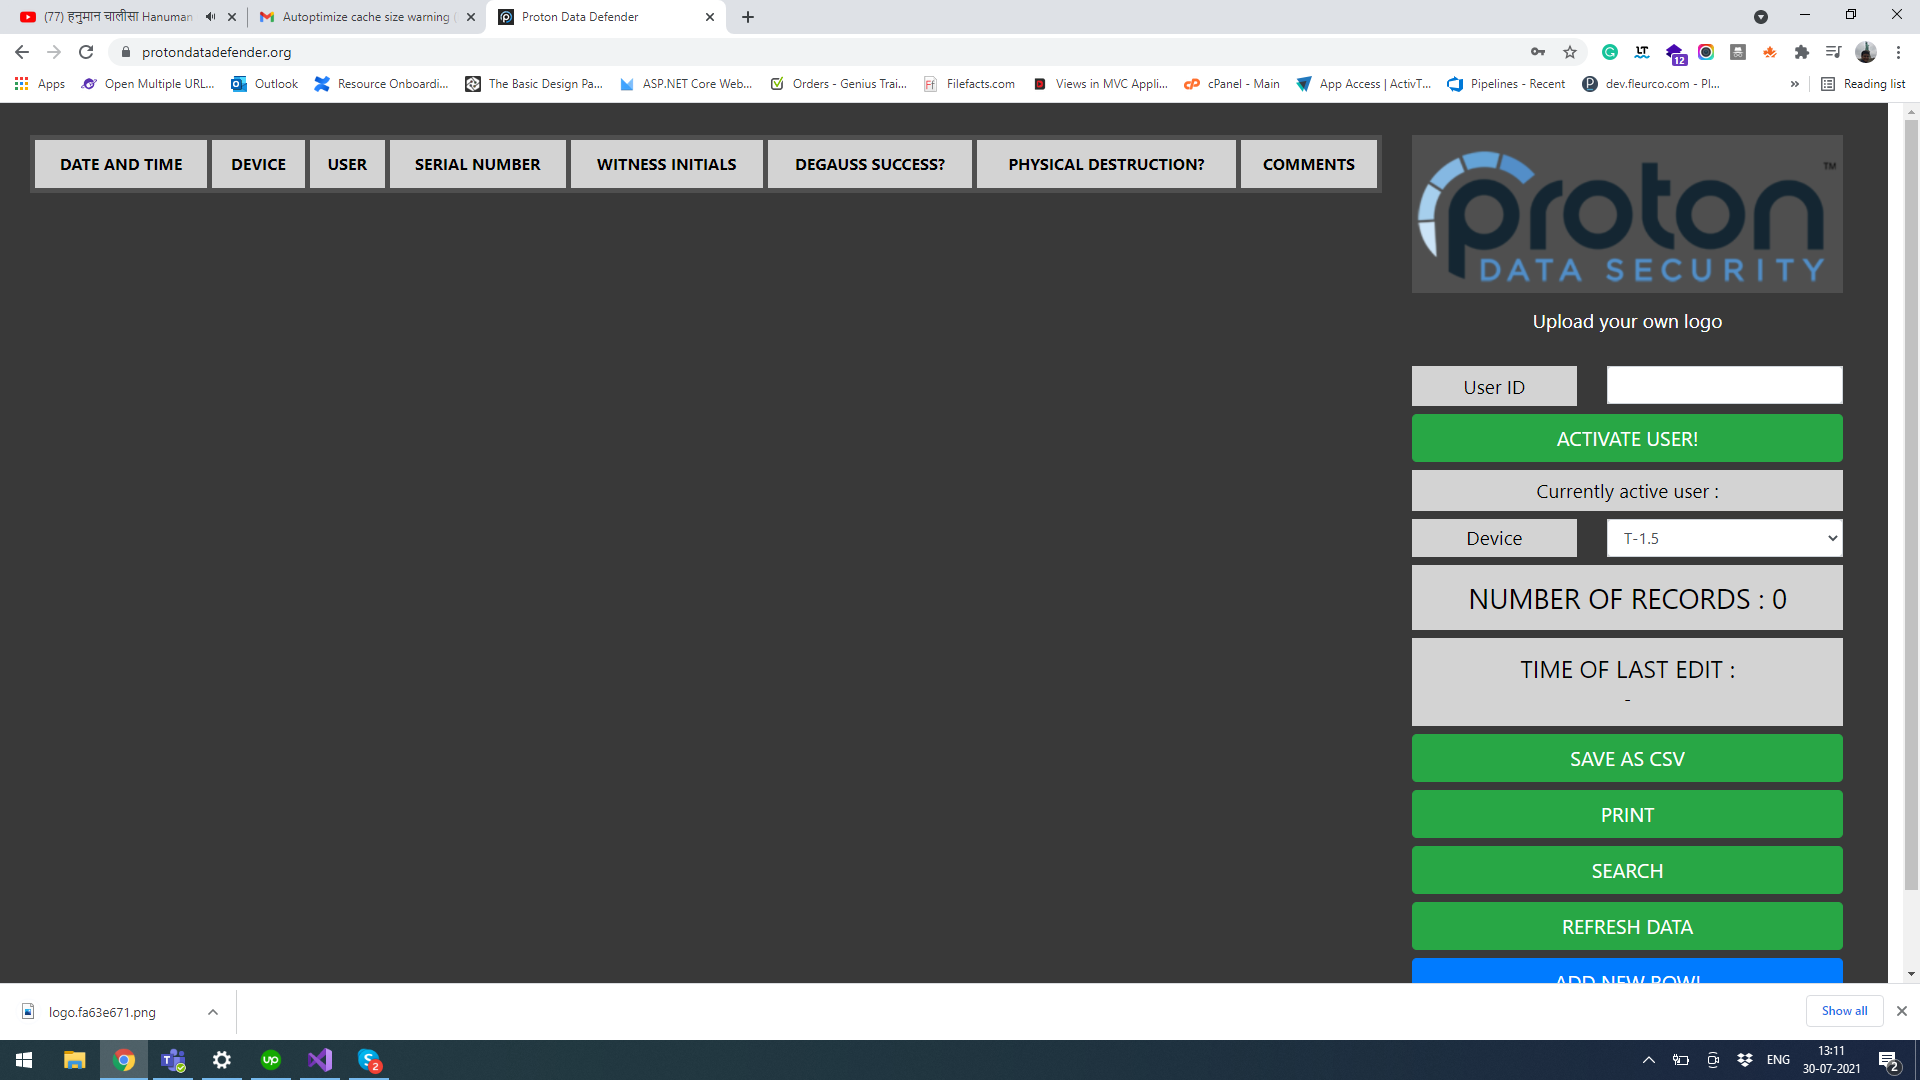Image resolution: width=1920 pixels, height=1080 pixels.
Task: Open Visual Studio from taskbar
Action: click(320, 1060)
